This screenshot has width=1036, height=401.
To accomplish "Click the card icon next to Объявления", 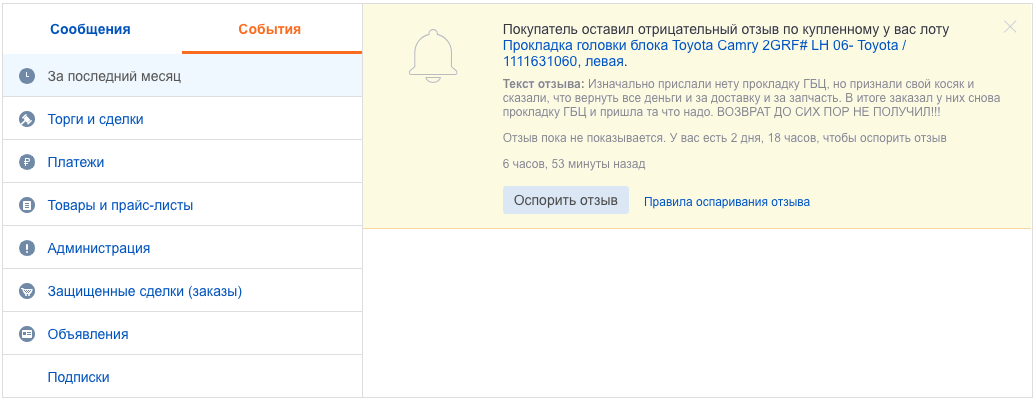I will 27,334.
